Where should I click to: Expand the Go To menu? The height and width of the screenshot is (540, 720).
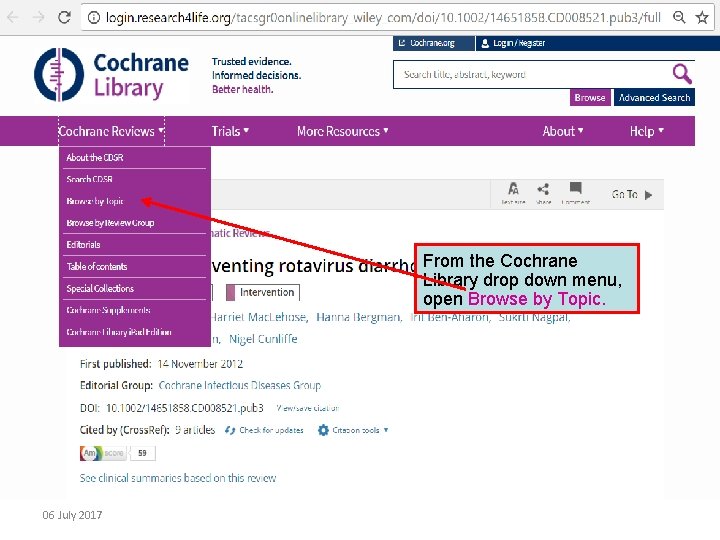pyautogui.click(x=632, y=195)
